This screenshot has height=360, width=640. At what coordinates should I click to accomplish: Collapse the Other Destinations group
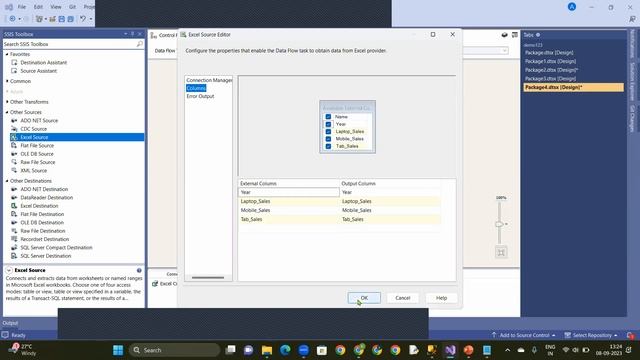click(x=7, y=181)
